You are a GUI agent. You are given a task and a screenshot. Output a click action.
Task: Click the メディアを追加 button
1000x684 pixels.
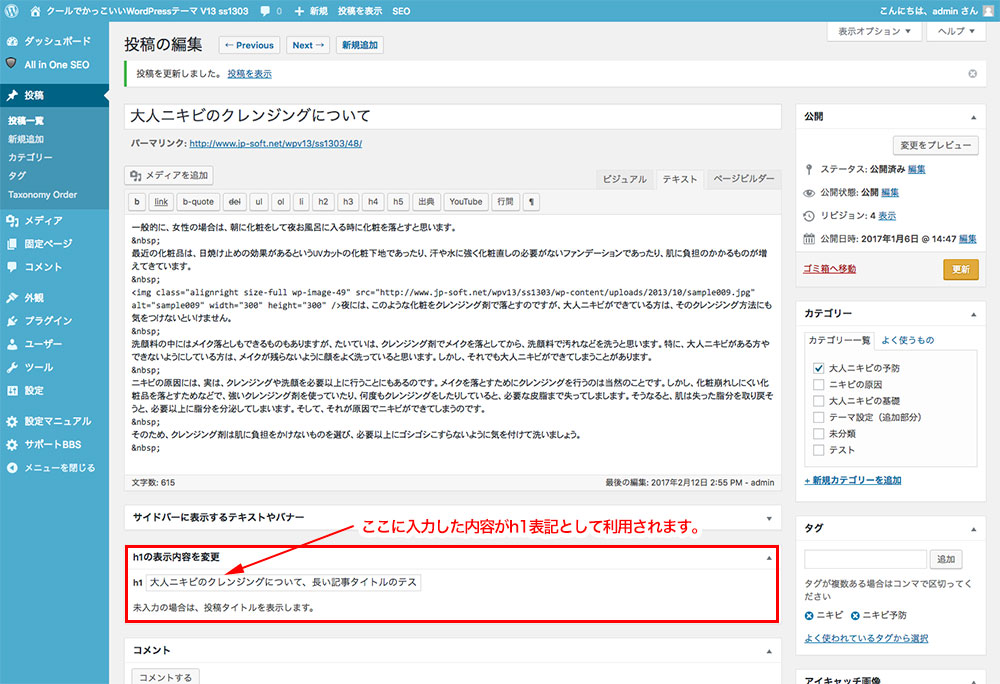(x=169, y=175)
